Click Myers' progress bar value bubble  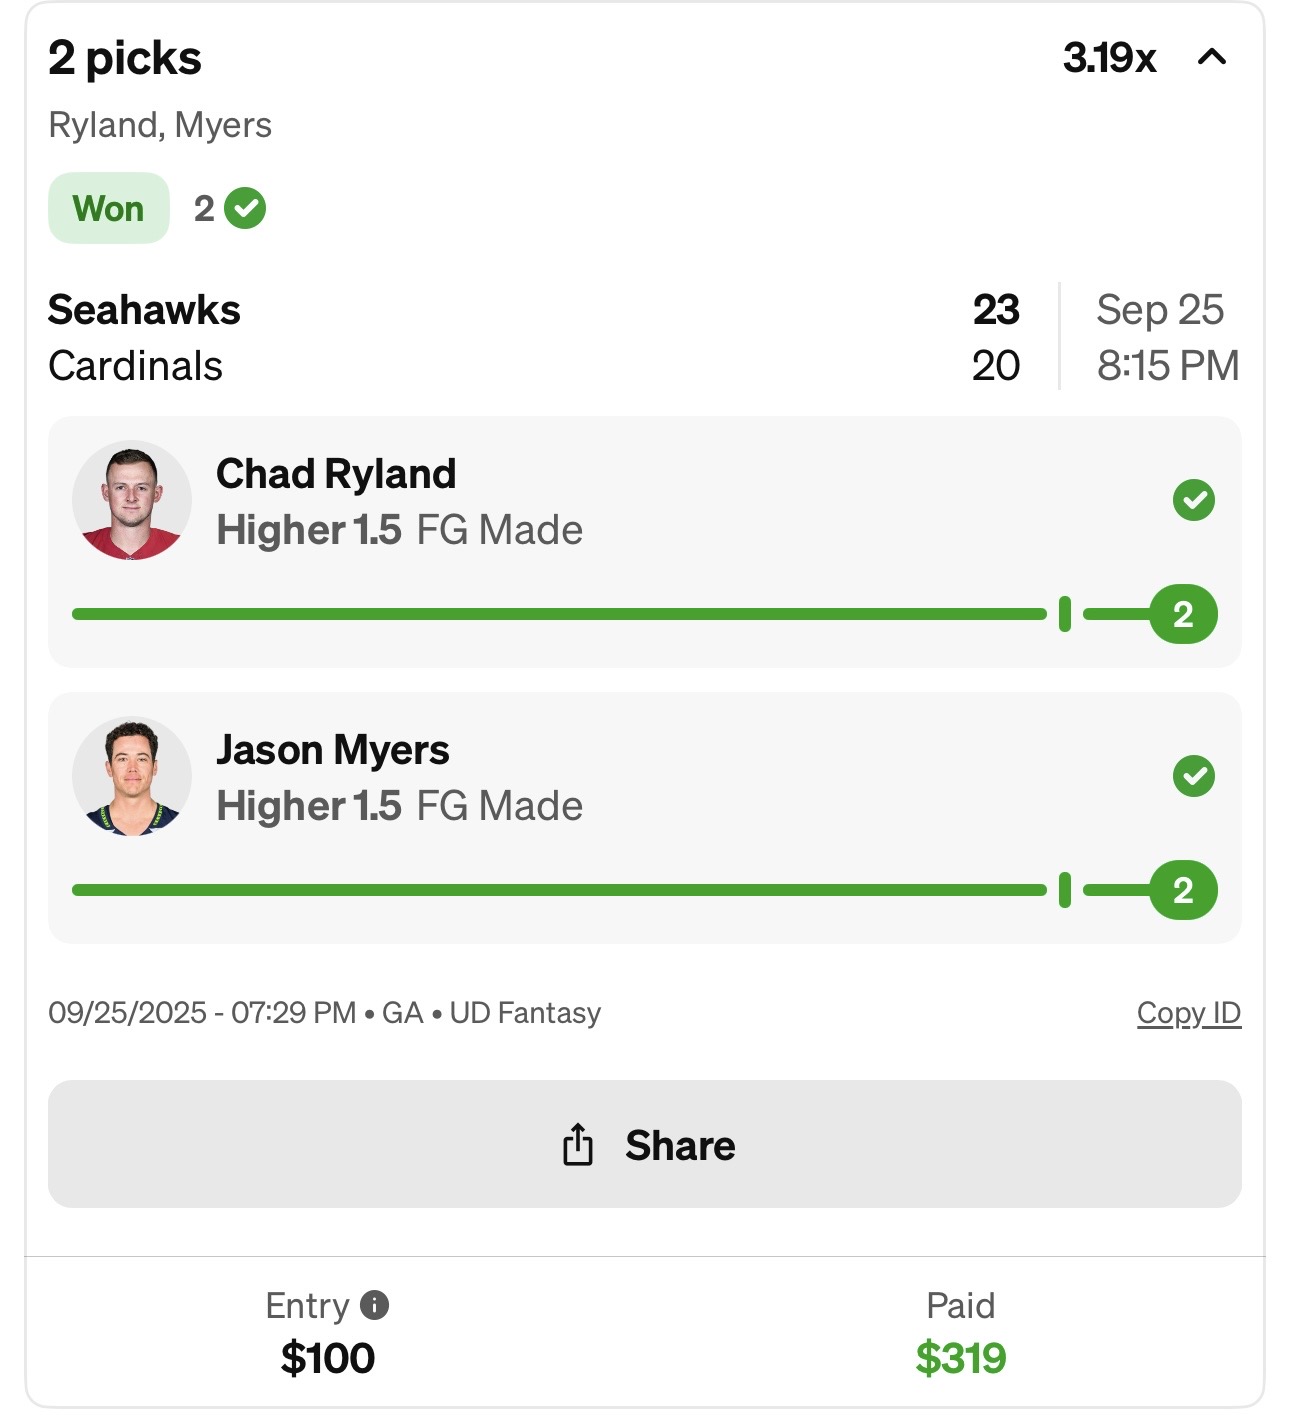coord(1182,890)
